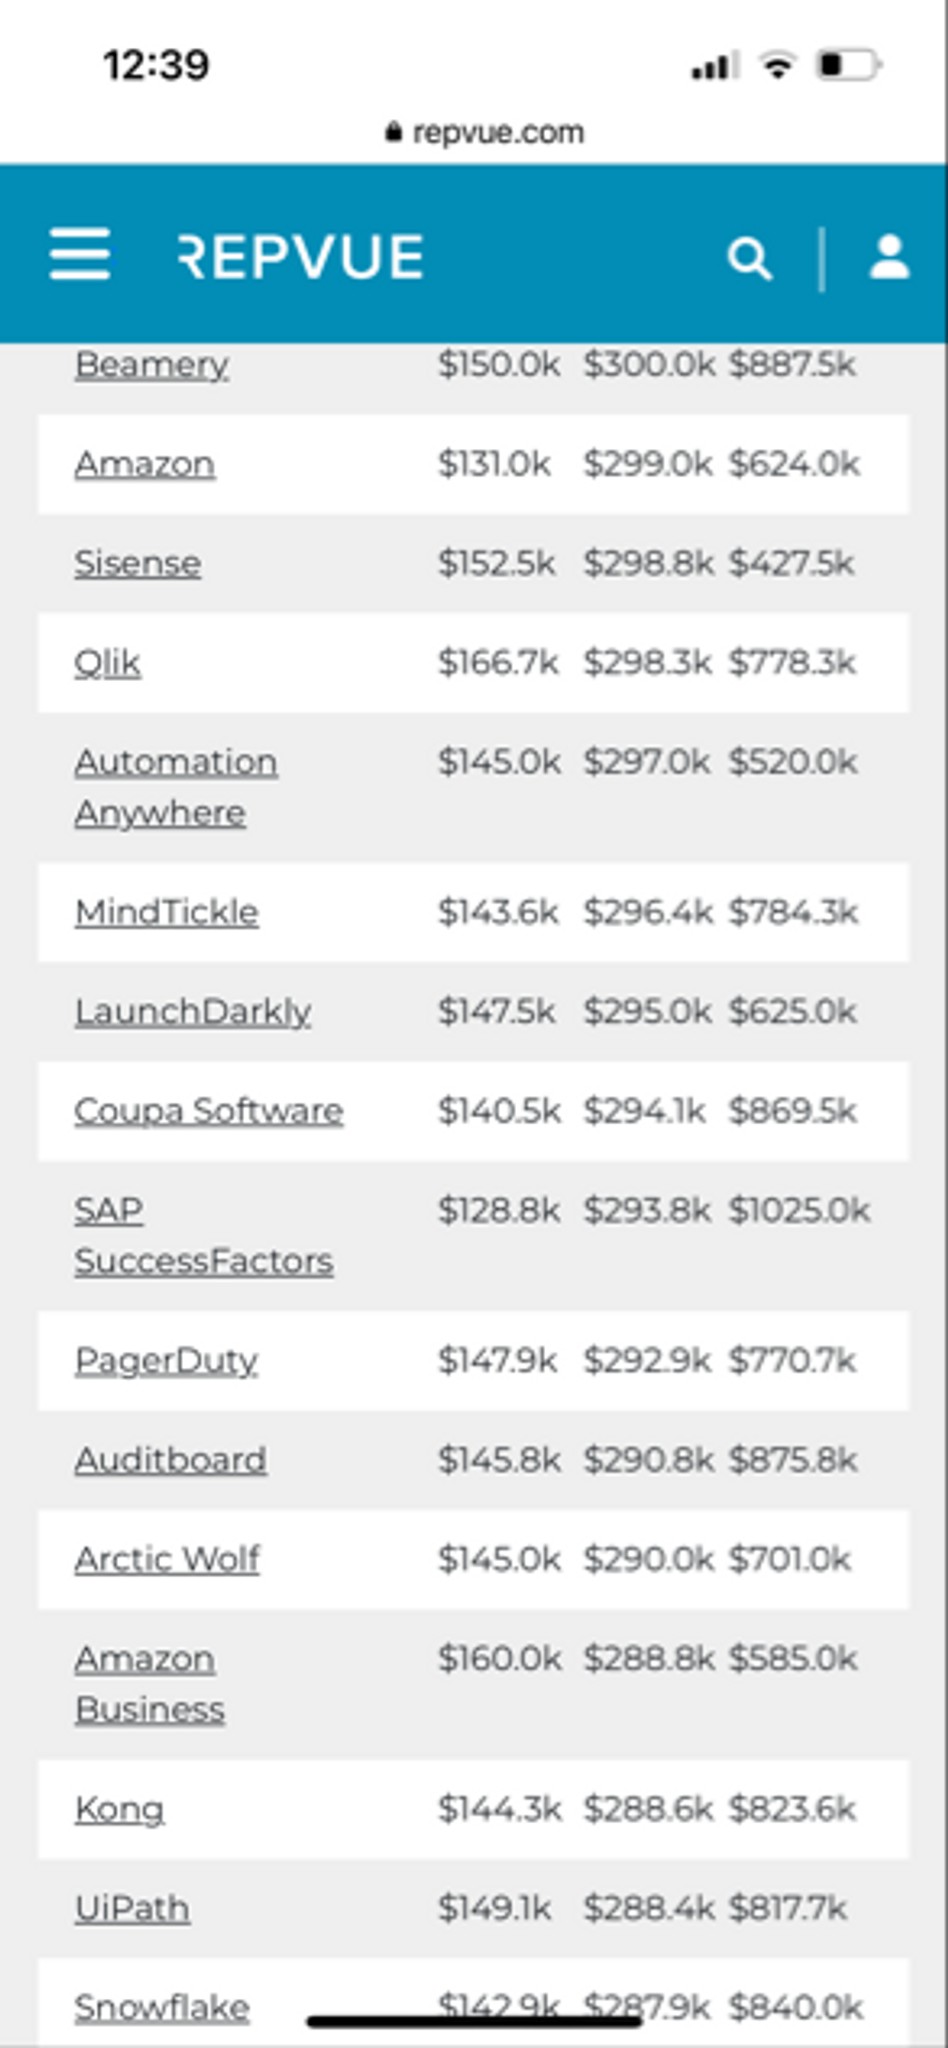The image size is (948, 2048).
Task: Open the user profile icon
Action: tap(889, 259)
